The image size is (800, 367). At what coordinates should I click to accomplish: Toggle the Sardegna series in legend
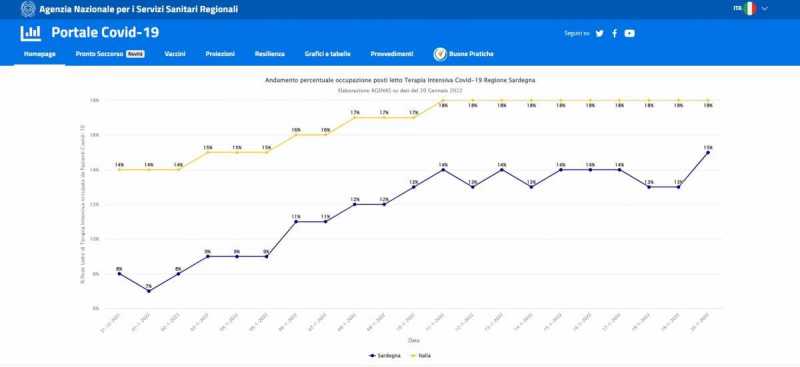[x=385, y=355]
